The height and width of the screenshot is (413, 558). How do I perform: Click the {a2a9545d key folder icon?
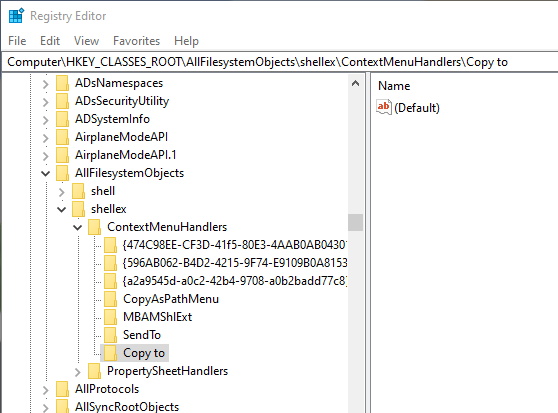110,281
